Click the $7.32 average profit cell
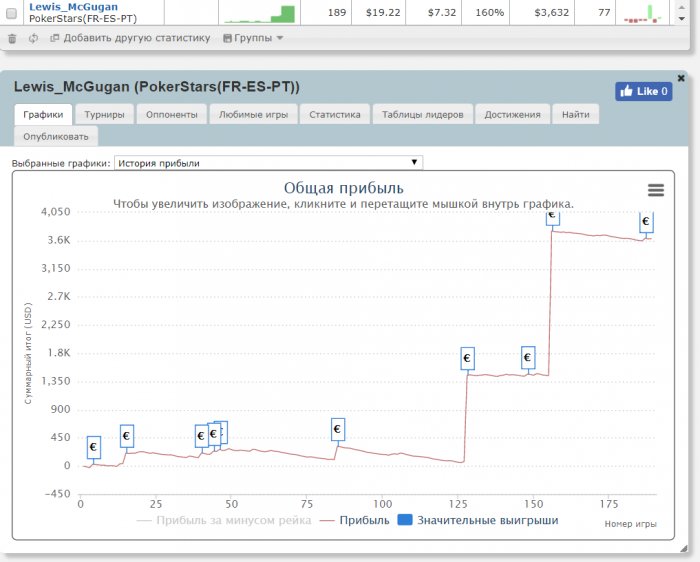 click(x=433, y=12)
